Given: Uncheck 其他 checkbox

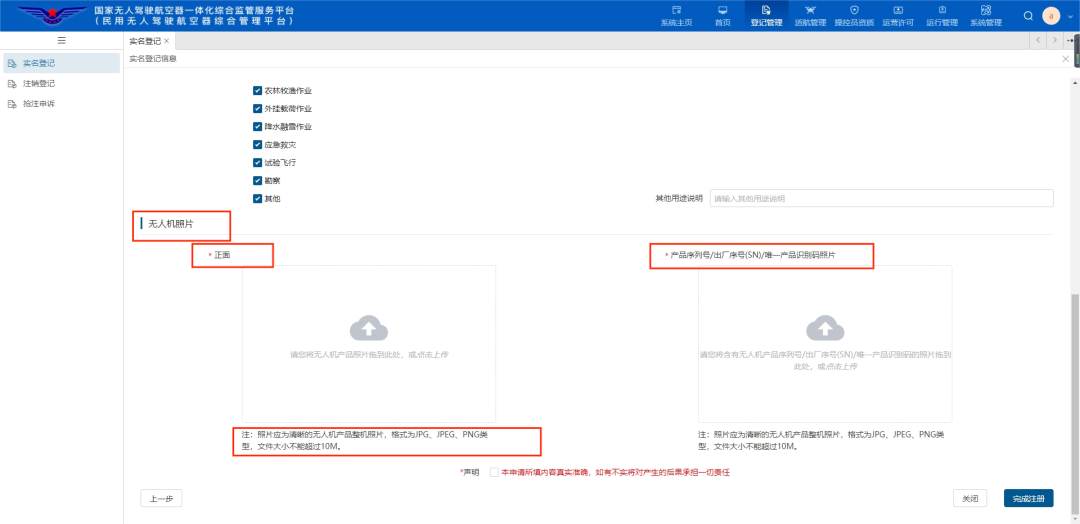Looking at the screenshot, I should click(x=258, y=198).
